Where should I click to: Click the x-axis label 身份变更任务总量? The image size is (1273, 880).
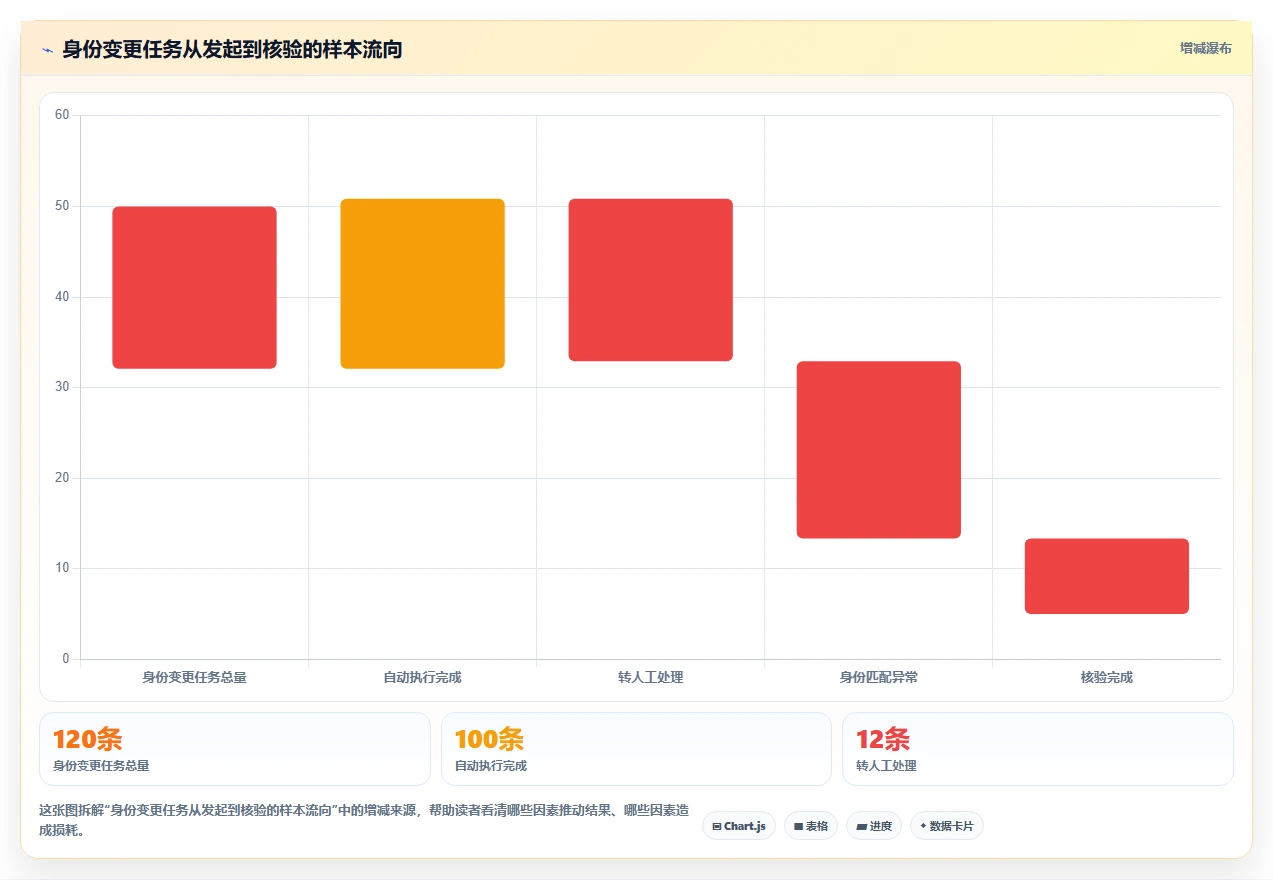tap(194, 677)
